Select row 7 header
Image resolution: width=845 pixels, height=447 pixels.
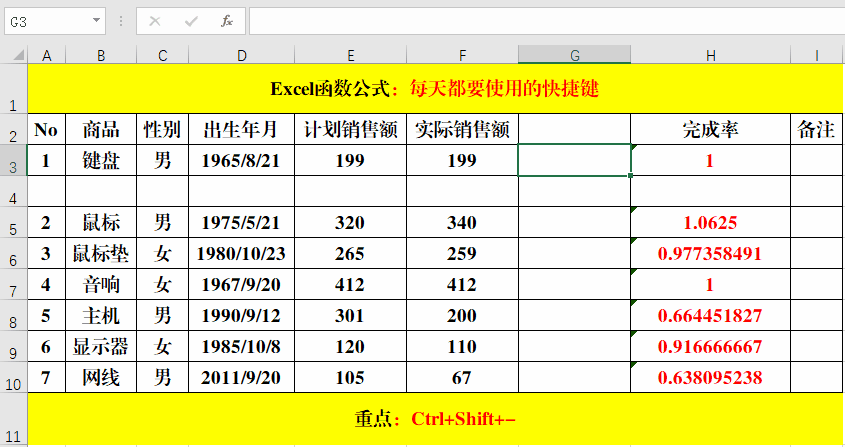coord(13,284)
